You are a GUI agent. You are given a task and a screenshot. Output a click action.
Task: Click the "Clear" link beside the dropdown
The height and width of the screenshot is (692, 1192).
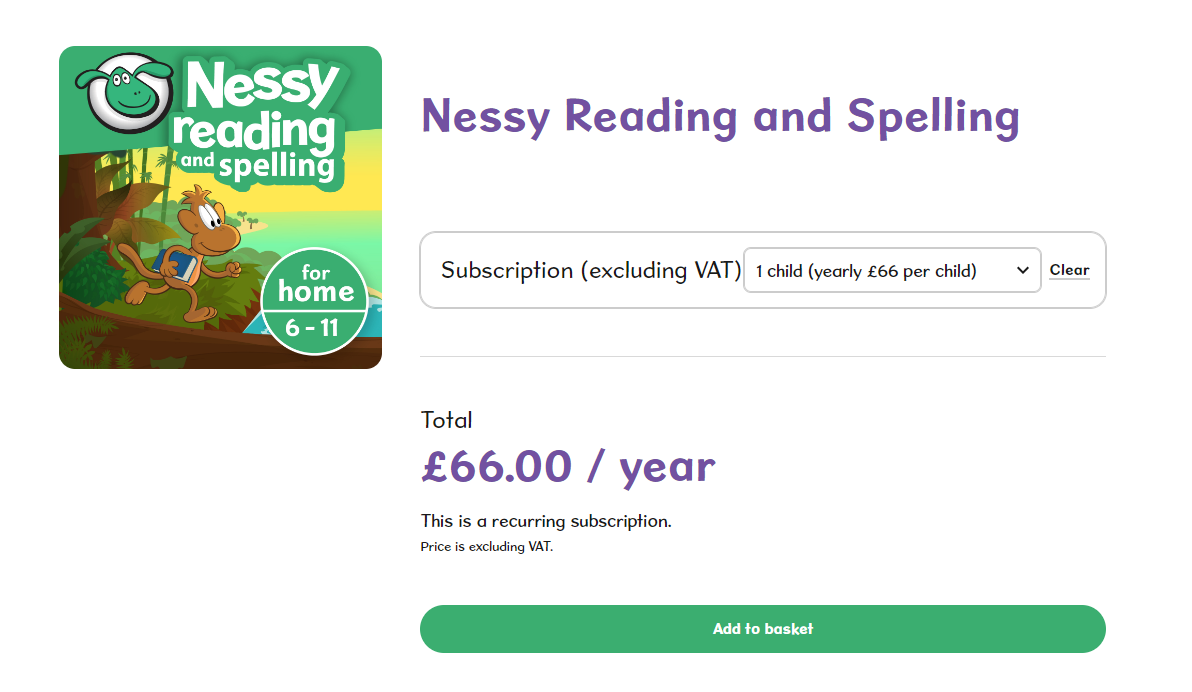(1069, 269)
